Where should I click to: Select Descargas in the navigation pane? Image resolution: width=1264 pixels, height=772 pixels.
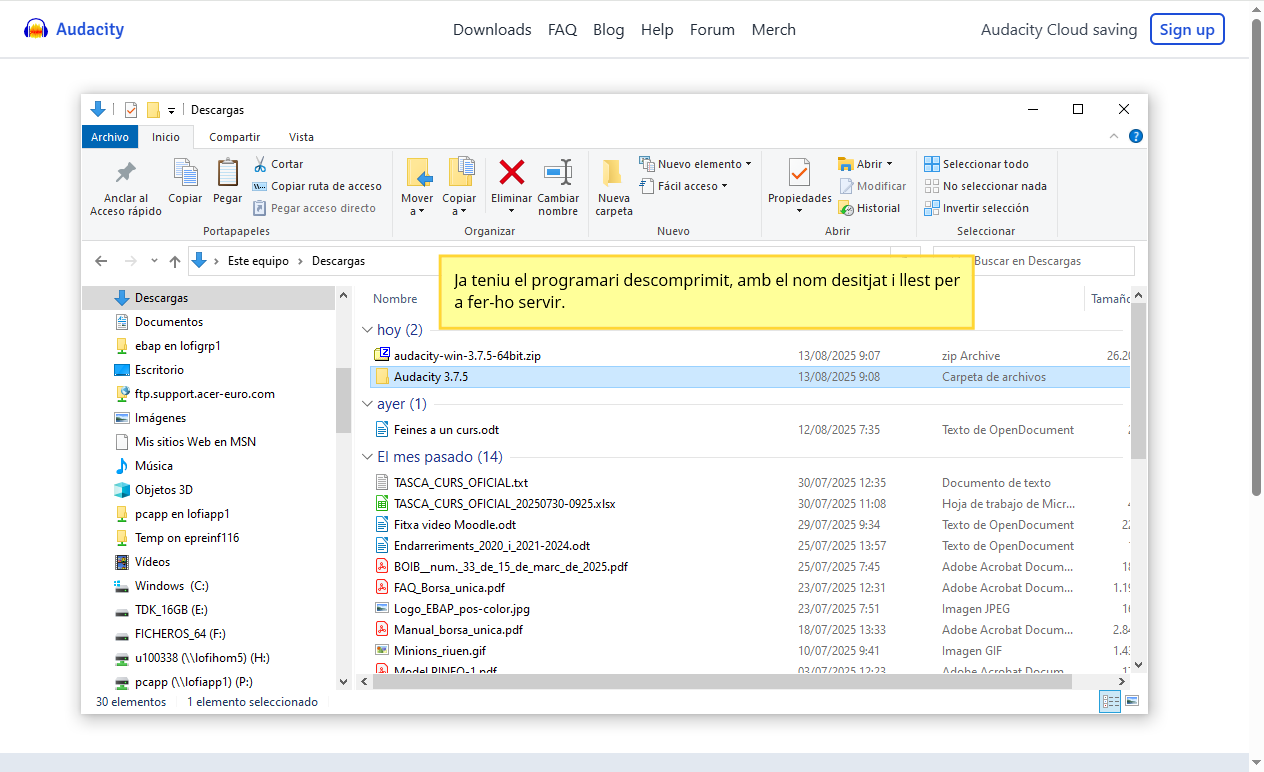208,298
